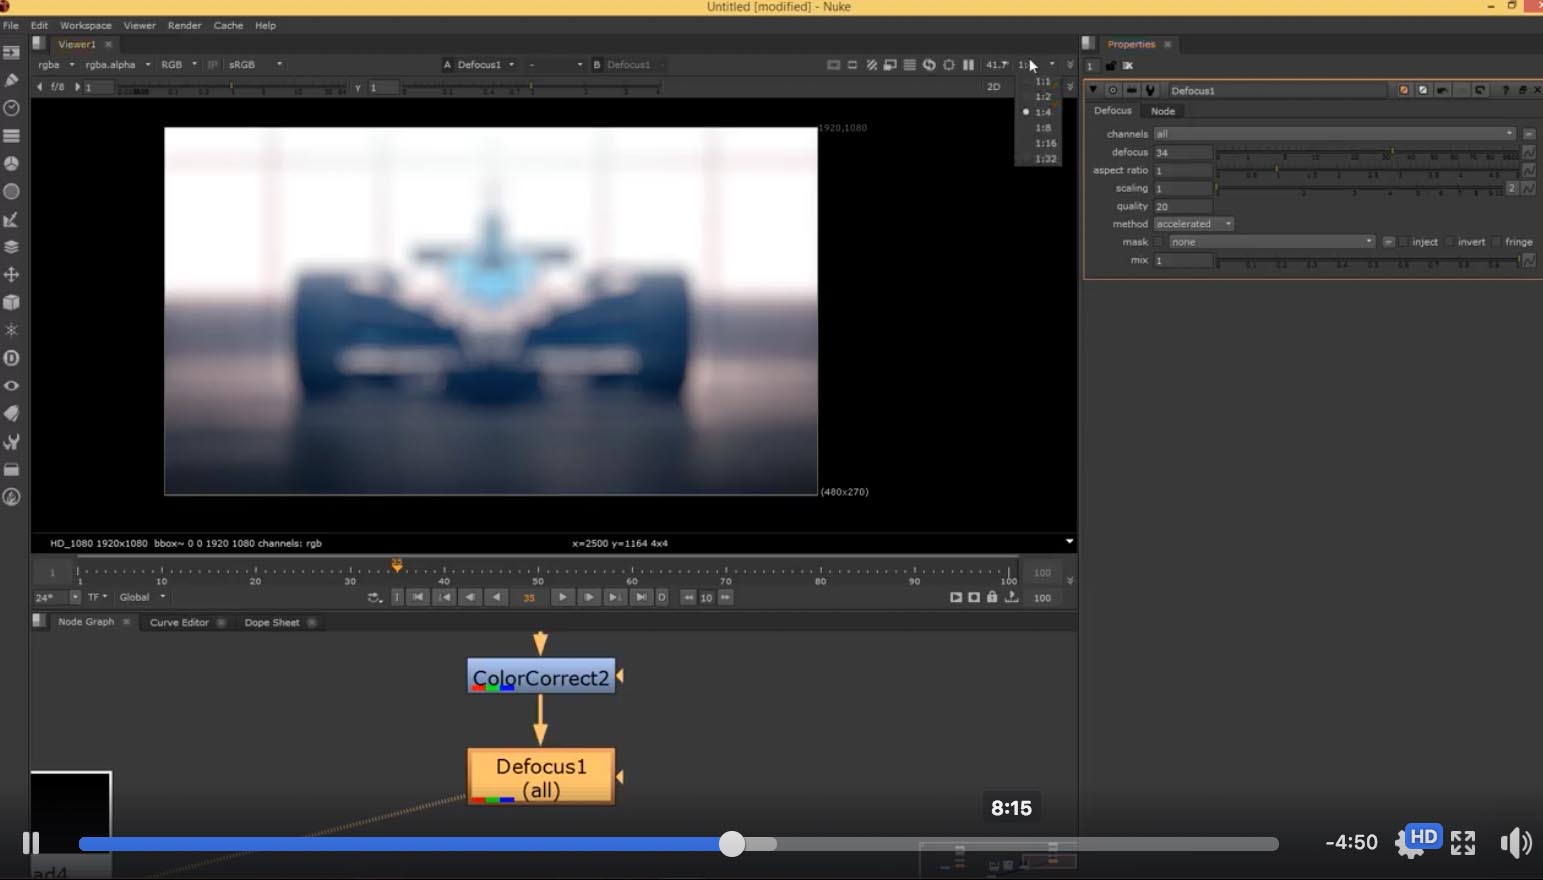The height and width of the screenshot is (880, 1543).
Task: Select the ColorCorrect2 node
Action: click(x=540, y=678)
